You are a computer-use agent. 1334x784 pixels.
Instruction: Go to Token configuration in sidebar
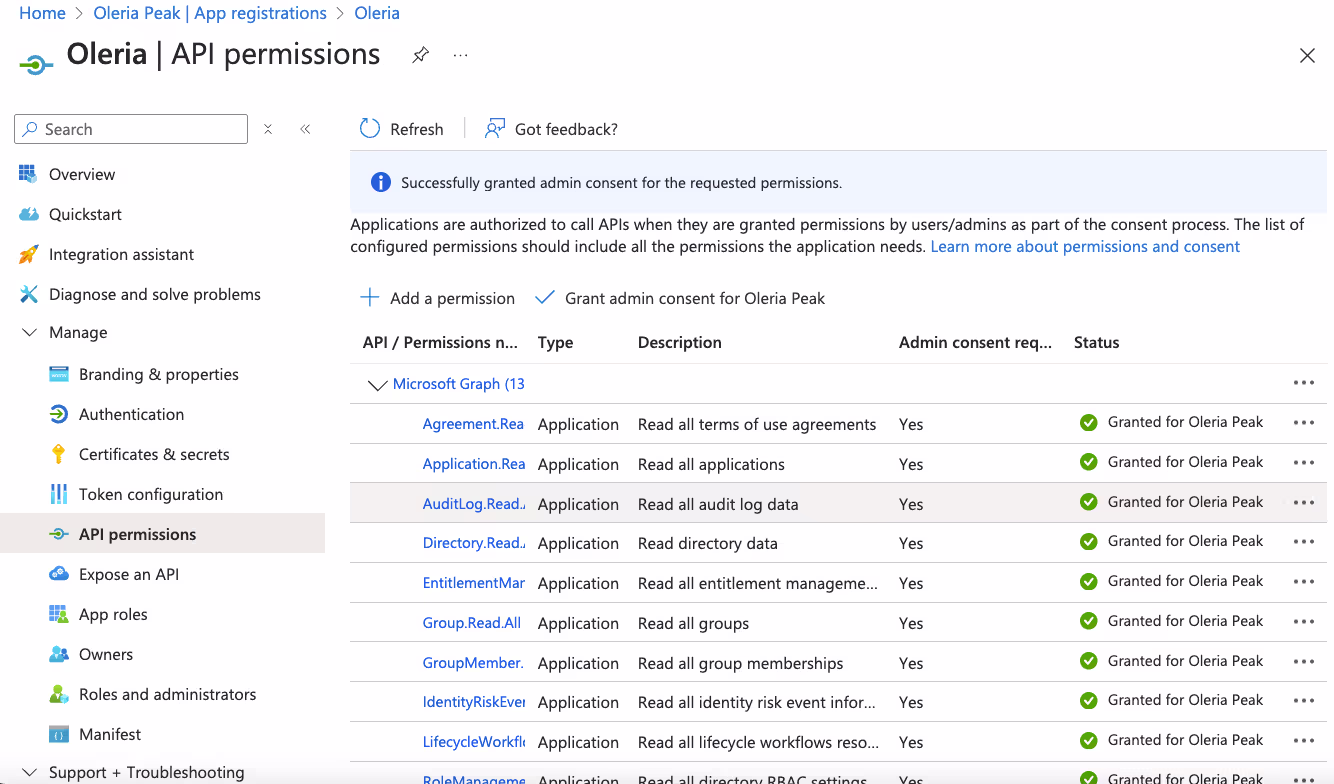pos(151,494)
